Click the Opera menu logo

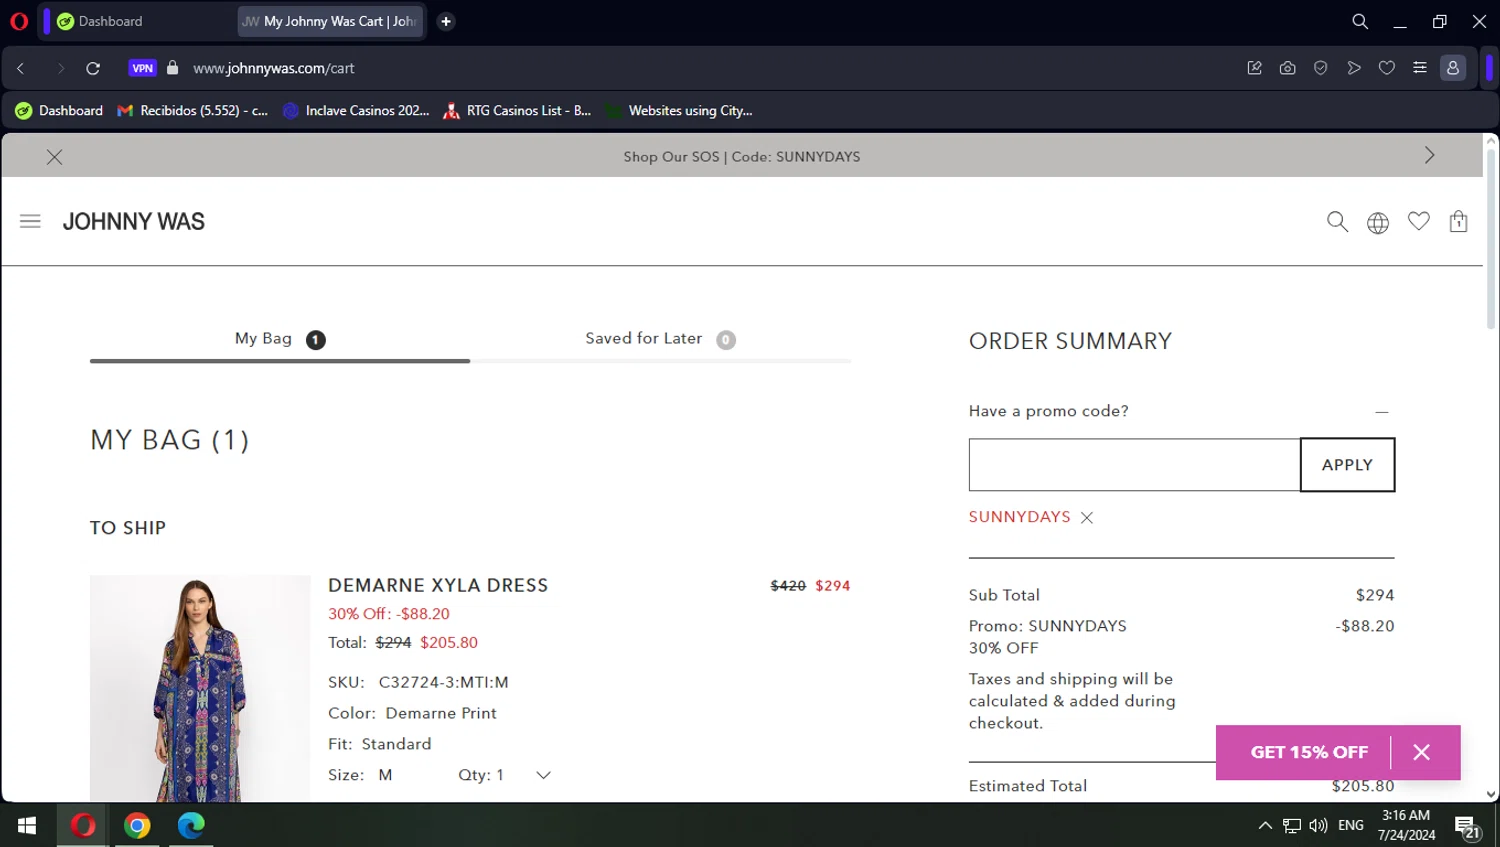pyautogui.click(x=19, y=21)
